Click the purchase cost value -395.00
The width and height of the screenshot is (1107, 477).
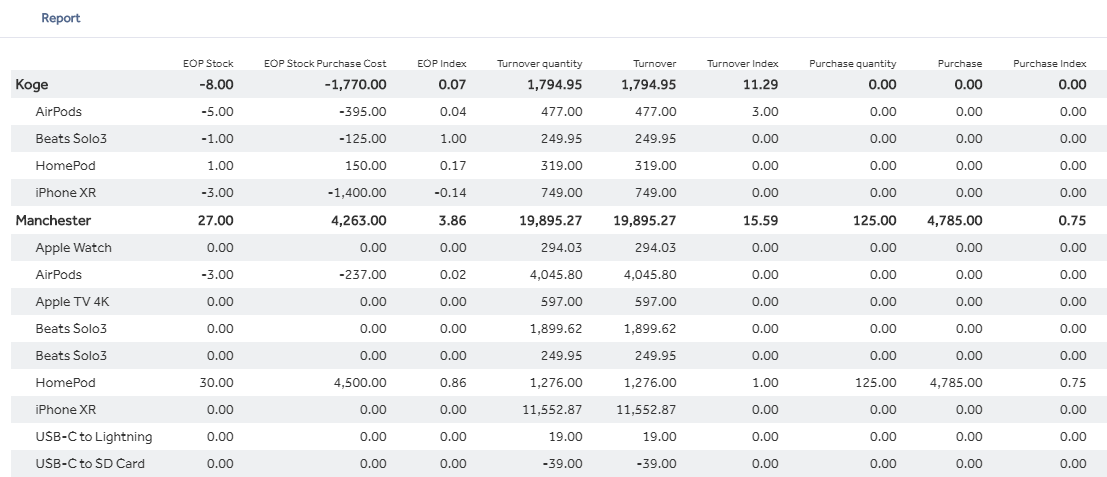362,111
